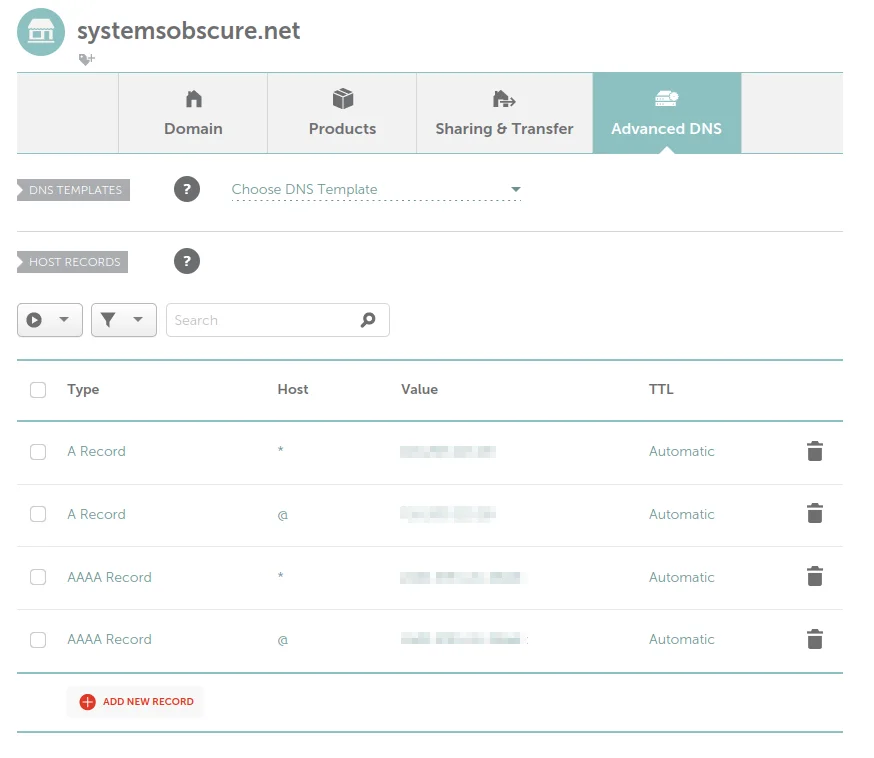This screenshot has height=758, width=874.
Task: Click the storefront avatar icon beside systemsobscure.net
Action: (40, 32)
